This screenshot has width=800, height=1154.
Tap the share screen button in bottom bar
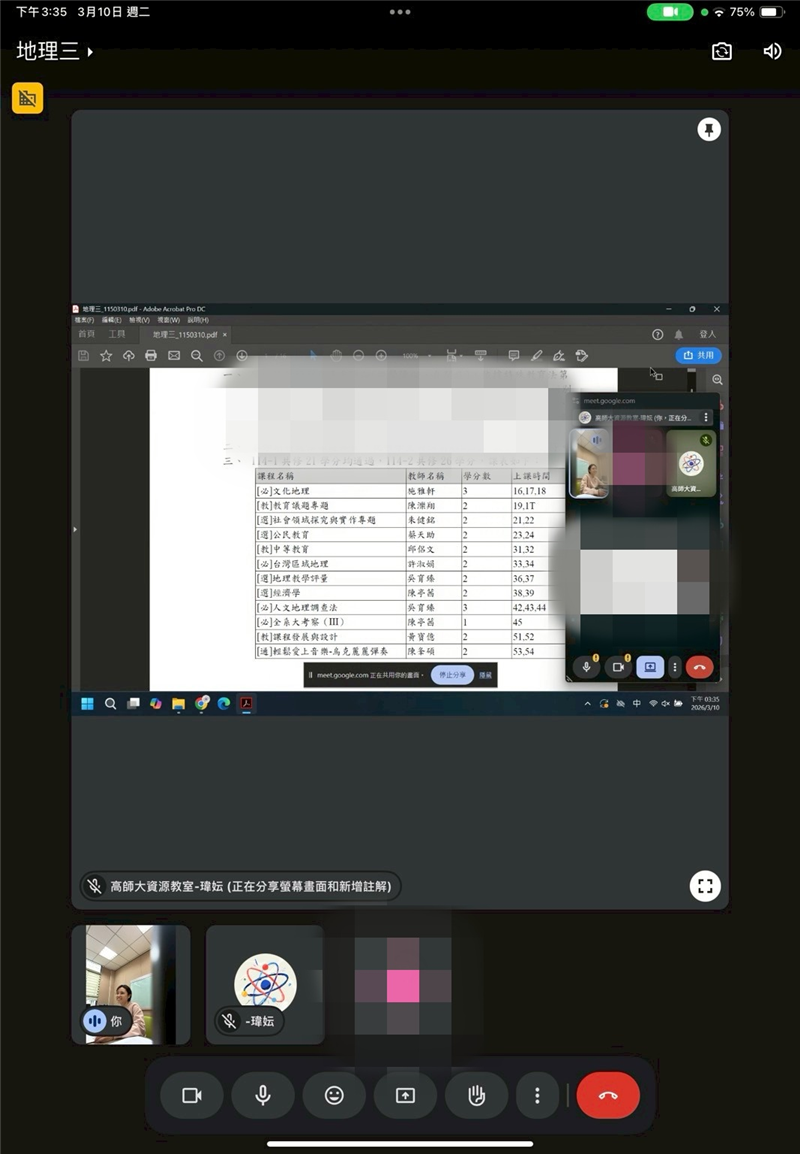point(405,1095)
